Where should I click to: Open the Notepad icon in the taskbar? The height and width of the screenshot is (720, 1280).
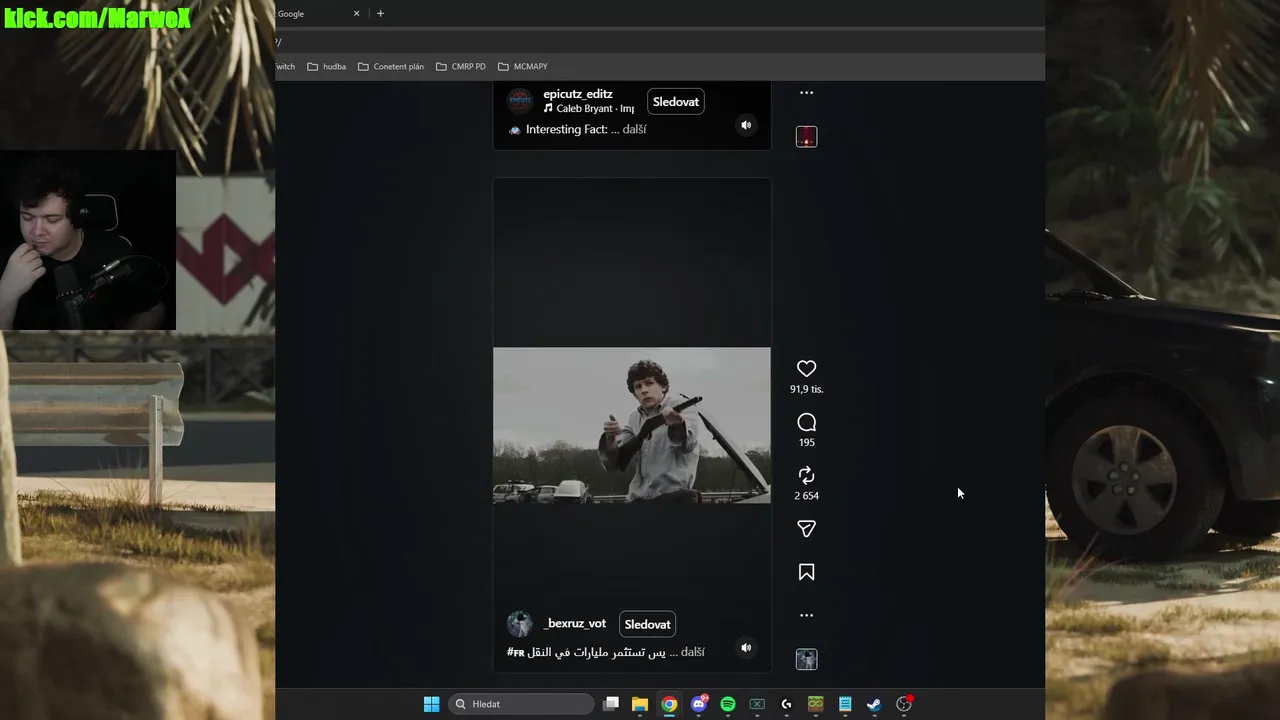pyautogui.click(x=845, y=704)
